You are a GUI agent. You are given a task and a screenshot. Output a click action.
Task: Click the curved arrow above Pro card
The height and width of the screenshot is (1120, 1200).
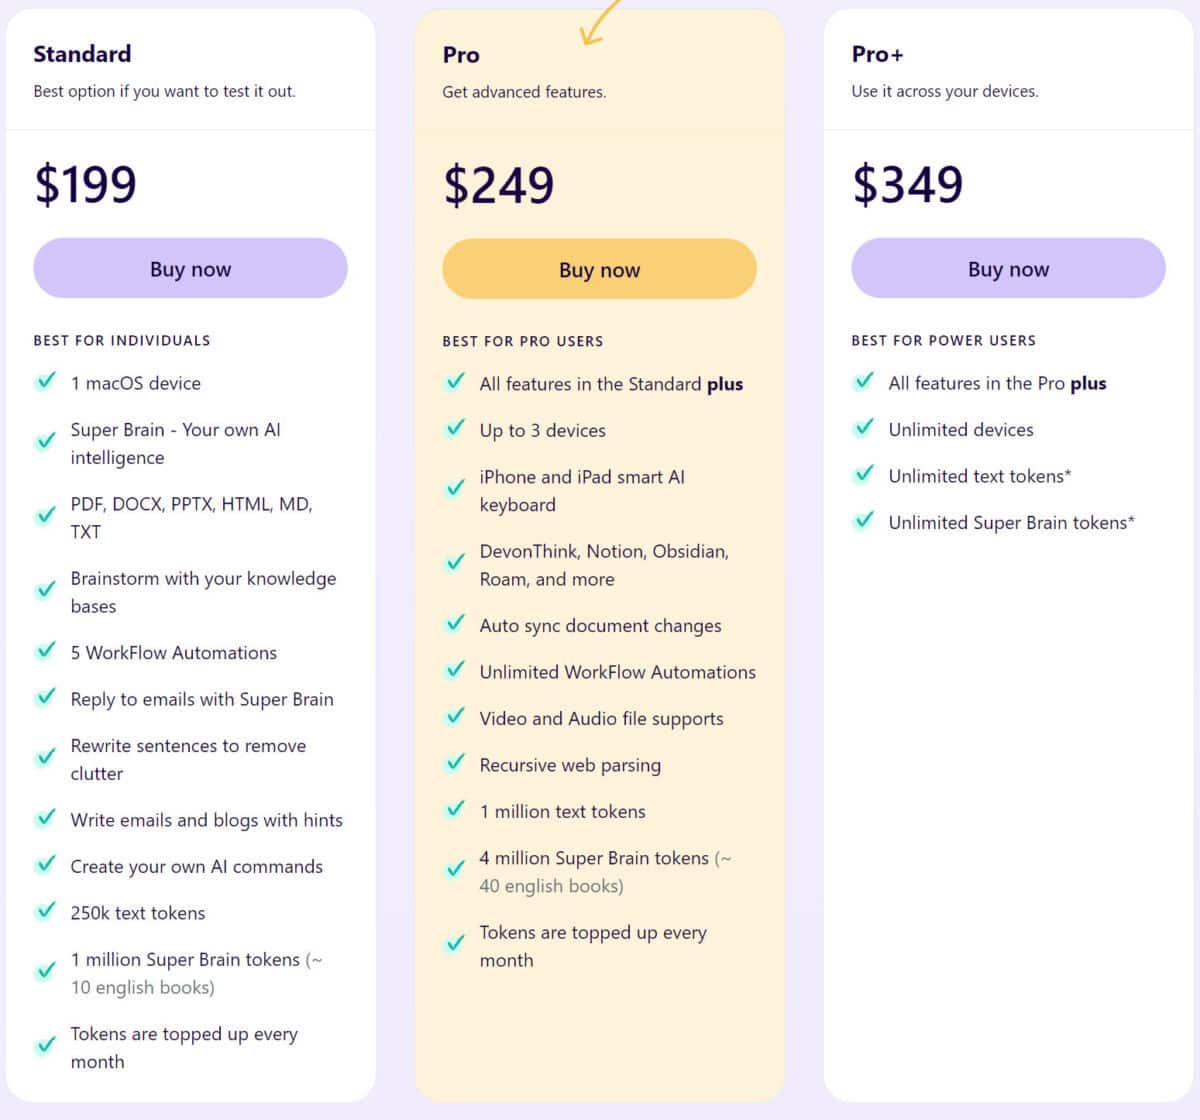(x=600, y=22)
